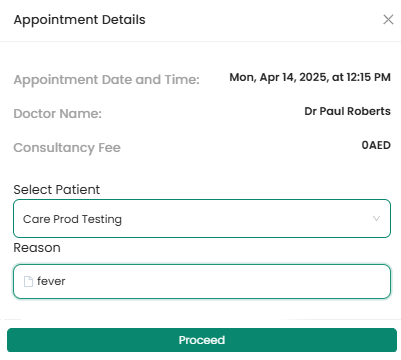
Task: Click the Select Patient field label
Action: [57, 190]
